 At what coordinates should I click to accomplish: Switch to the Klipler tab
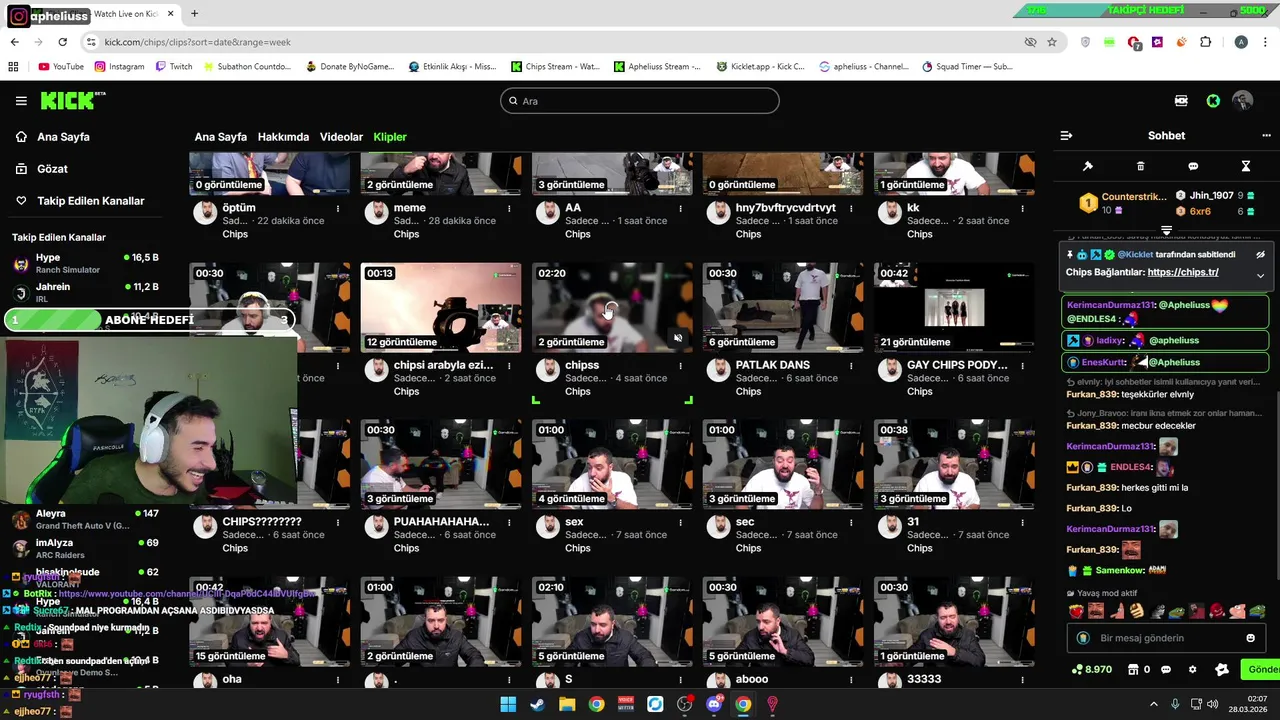pyautogui.click(x=390, y=137)
